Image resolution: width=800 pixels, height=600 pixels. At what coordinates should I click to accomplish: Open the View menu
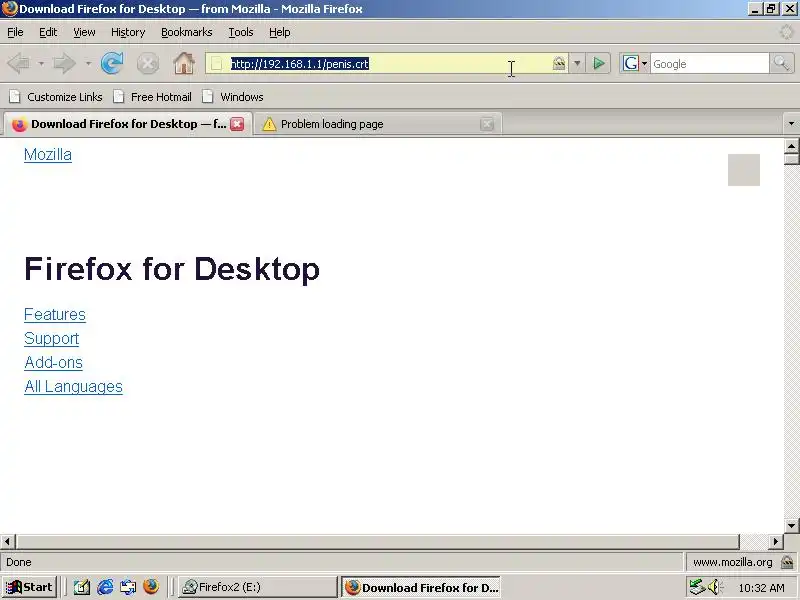[x=84, y=32]
